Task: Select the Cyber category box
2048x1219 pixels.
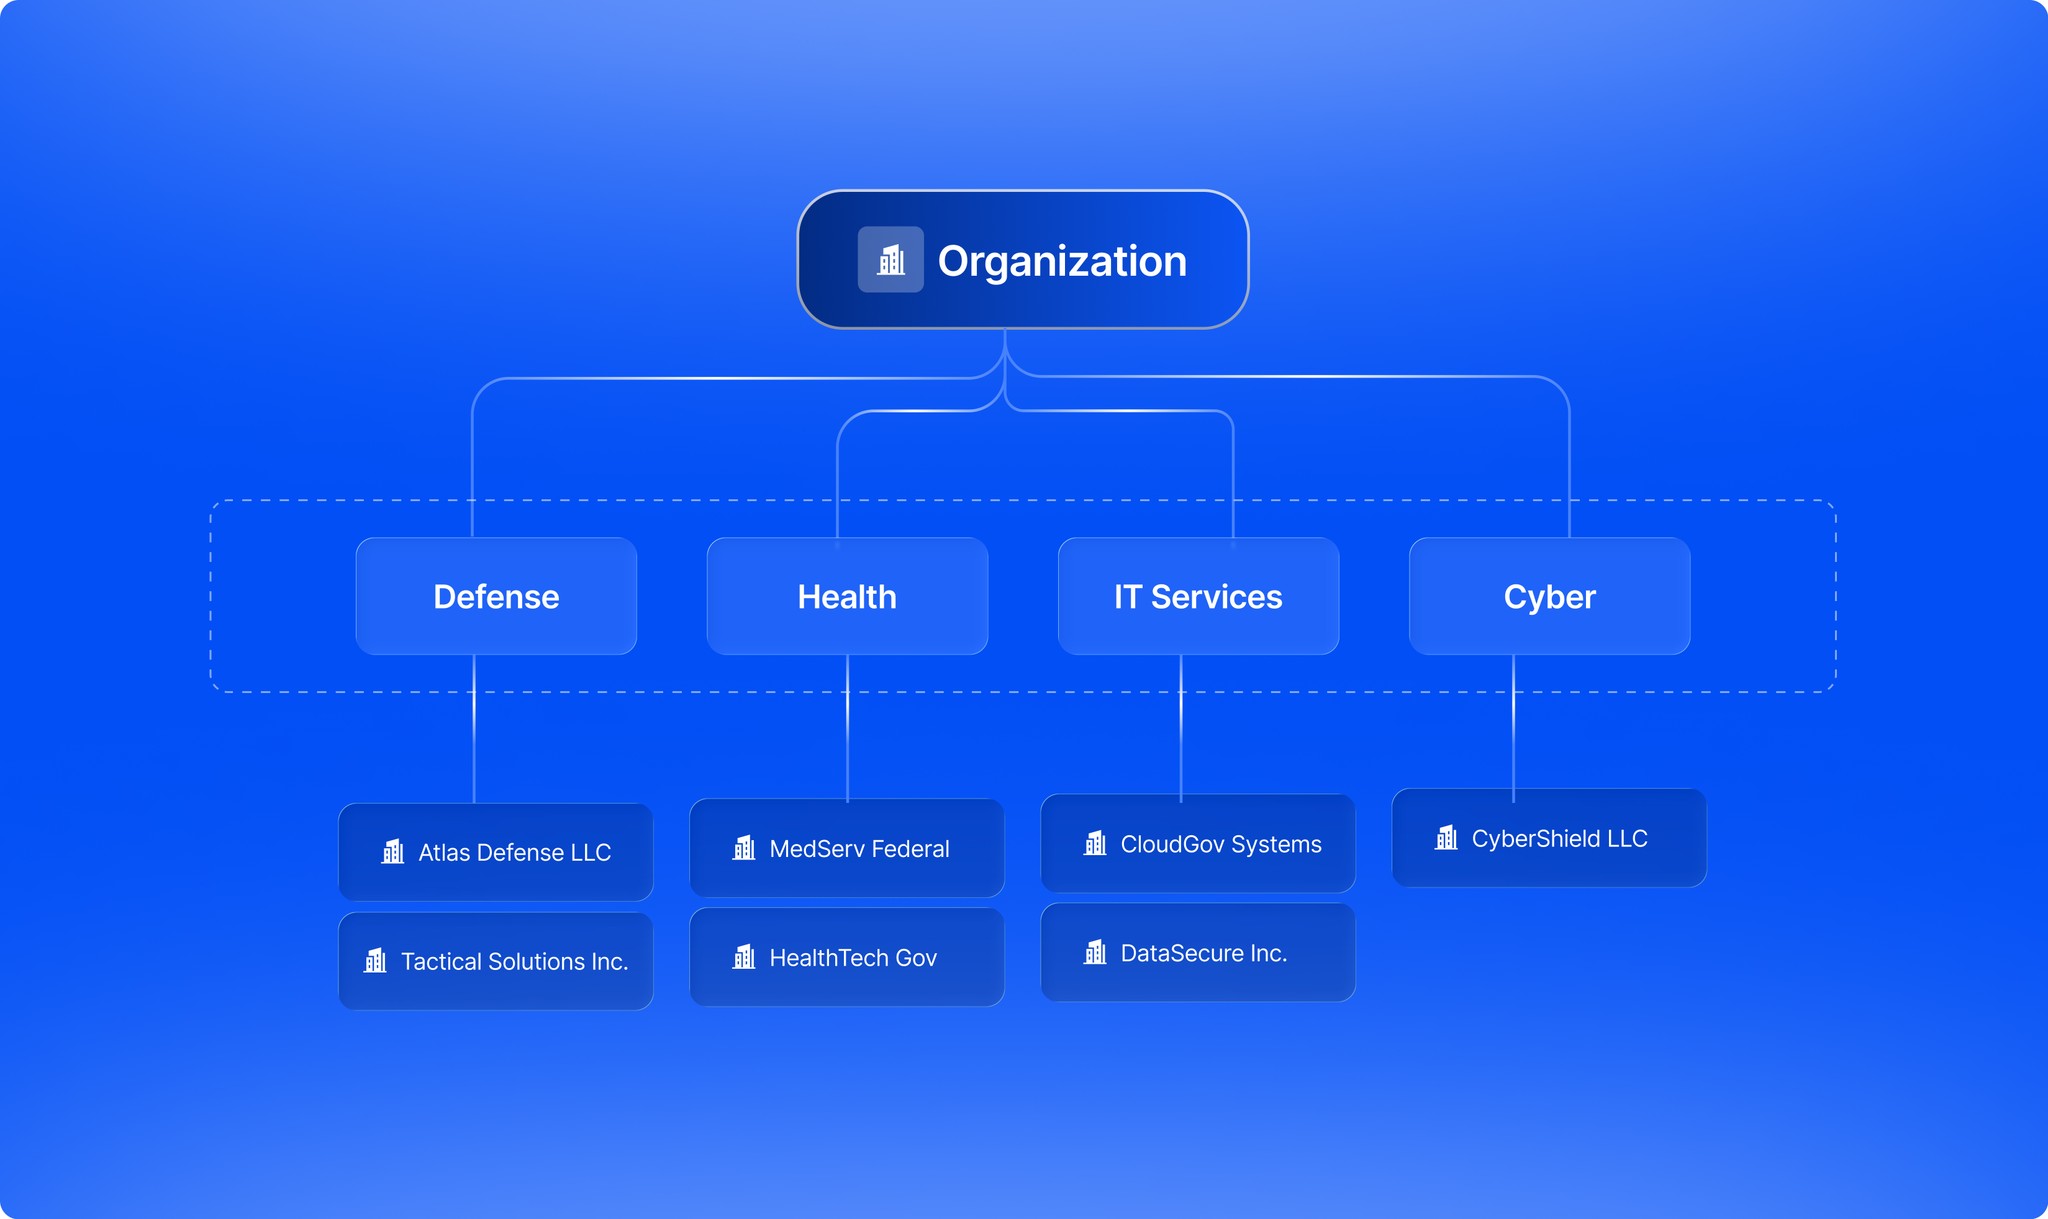Action: pyautogui.click(x=1549, y=596)
